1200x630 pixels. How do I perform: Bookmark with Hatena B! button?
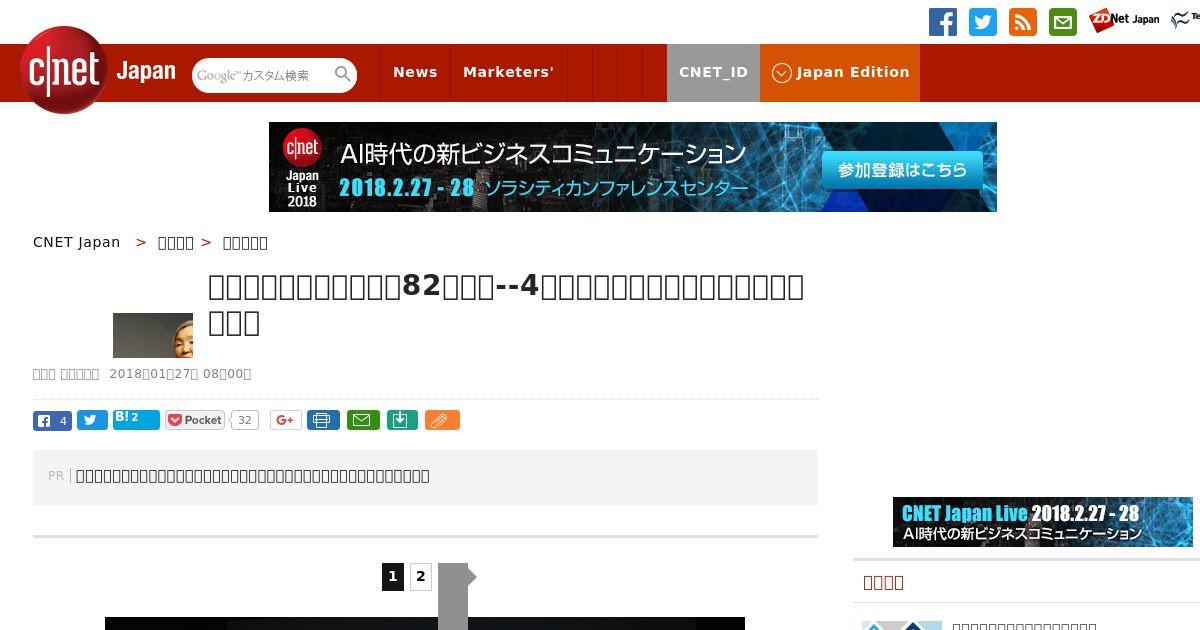tap(136, 419)
